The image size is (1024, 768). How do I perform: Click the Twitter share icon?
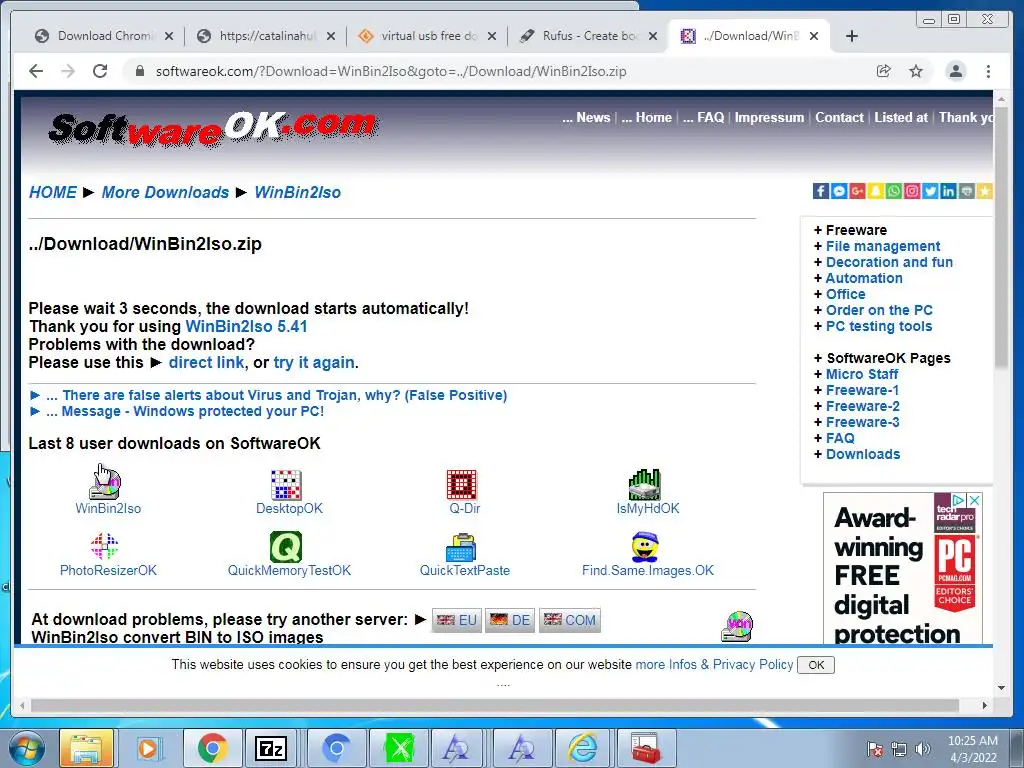[931, 191]
